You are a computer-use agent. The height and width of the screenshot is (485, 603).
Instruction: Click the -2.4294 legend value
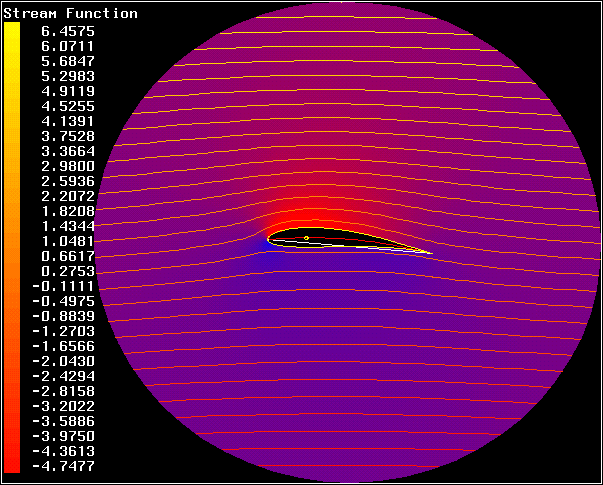pyautogui.click(x=63, y=376)
